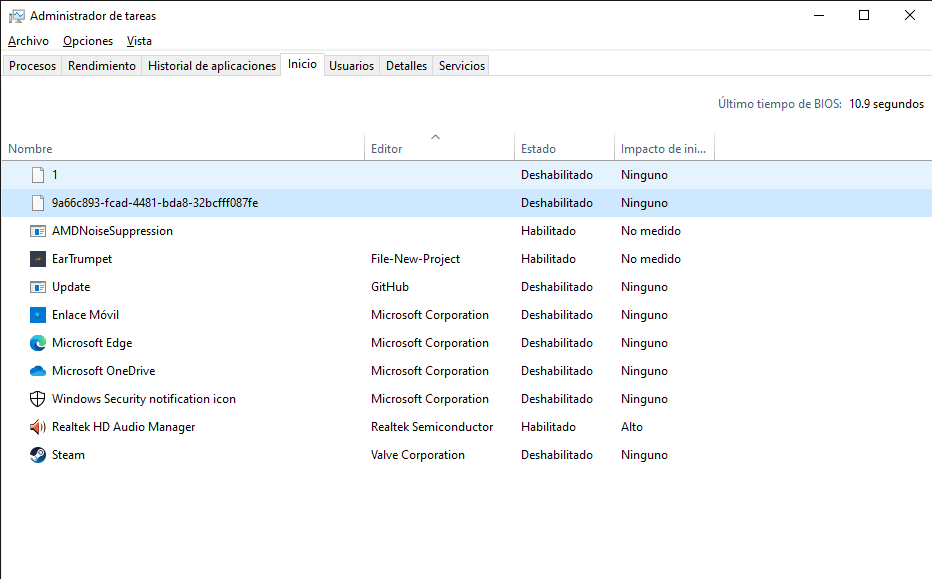This screenshot has width=932, height=579.
Task: Click the Enlace Móvil blue icon
Action: click(x=37, y=314)
